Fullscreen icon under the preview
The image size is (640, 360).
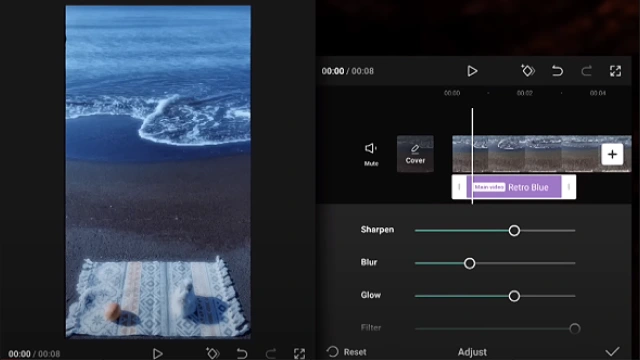(300, 354)
